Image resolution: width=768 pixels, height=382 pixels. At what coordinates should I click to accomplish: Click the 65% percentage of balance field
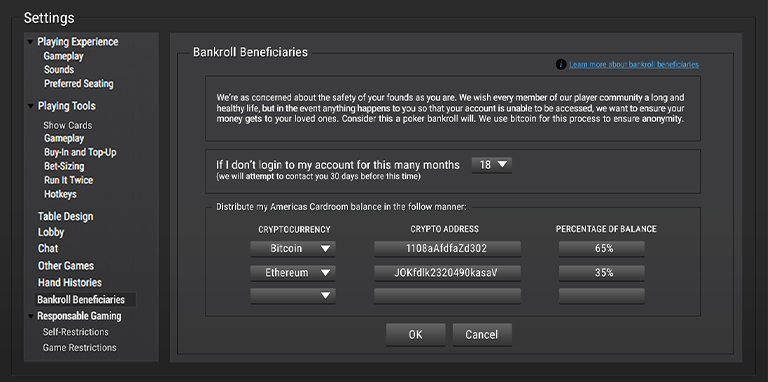[601, 249]
